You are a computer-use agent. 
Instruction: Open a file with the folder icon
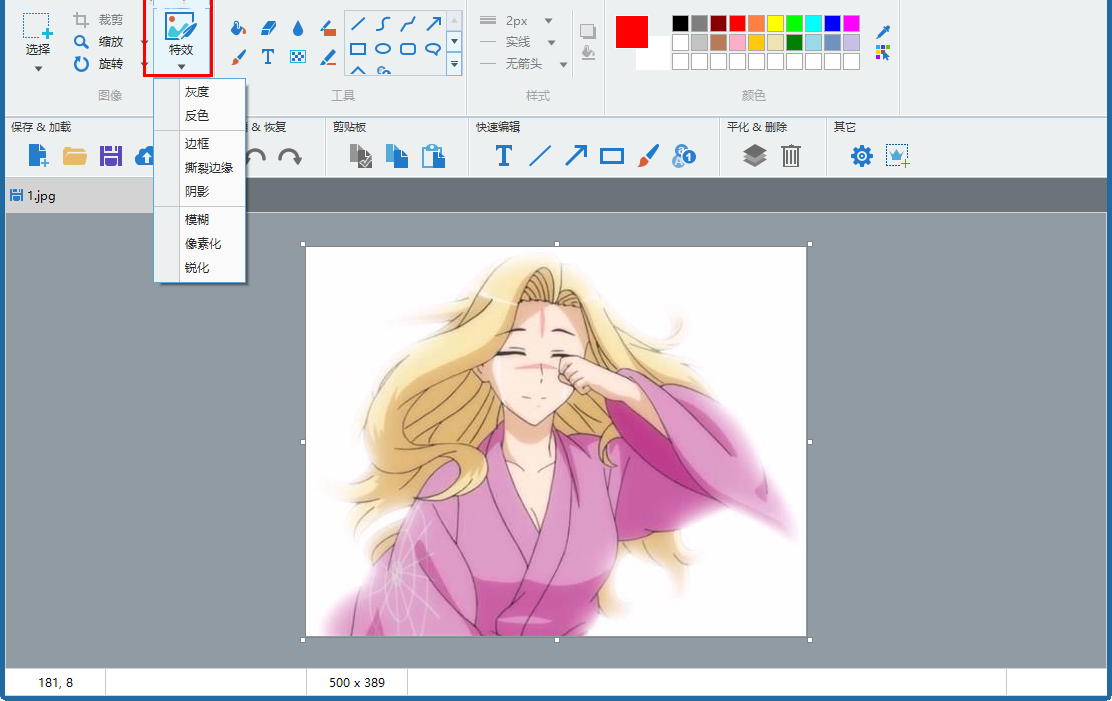[x=74, y=155]
